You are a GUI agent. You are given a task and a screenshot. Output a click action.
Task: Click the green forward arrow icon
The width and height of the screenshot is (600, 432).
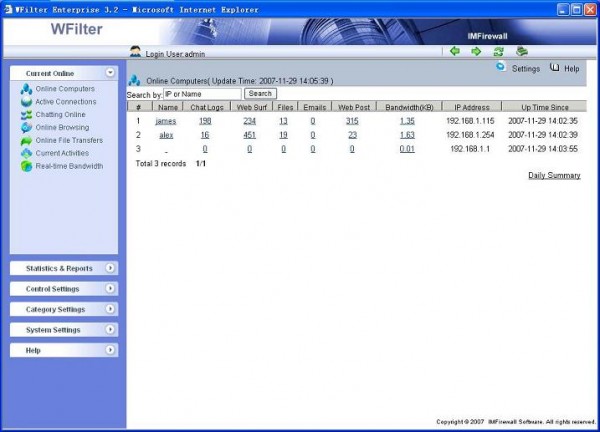pos(476,51)
